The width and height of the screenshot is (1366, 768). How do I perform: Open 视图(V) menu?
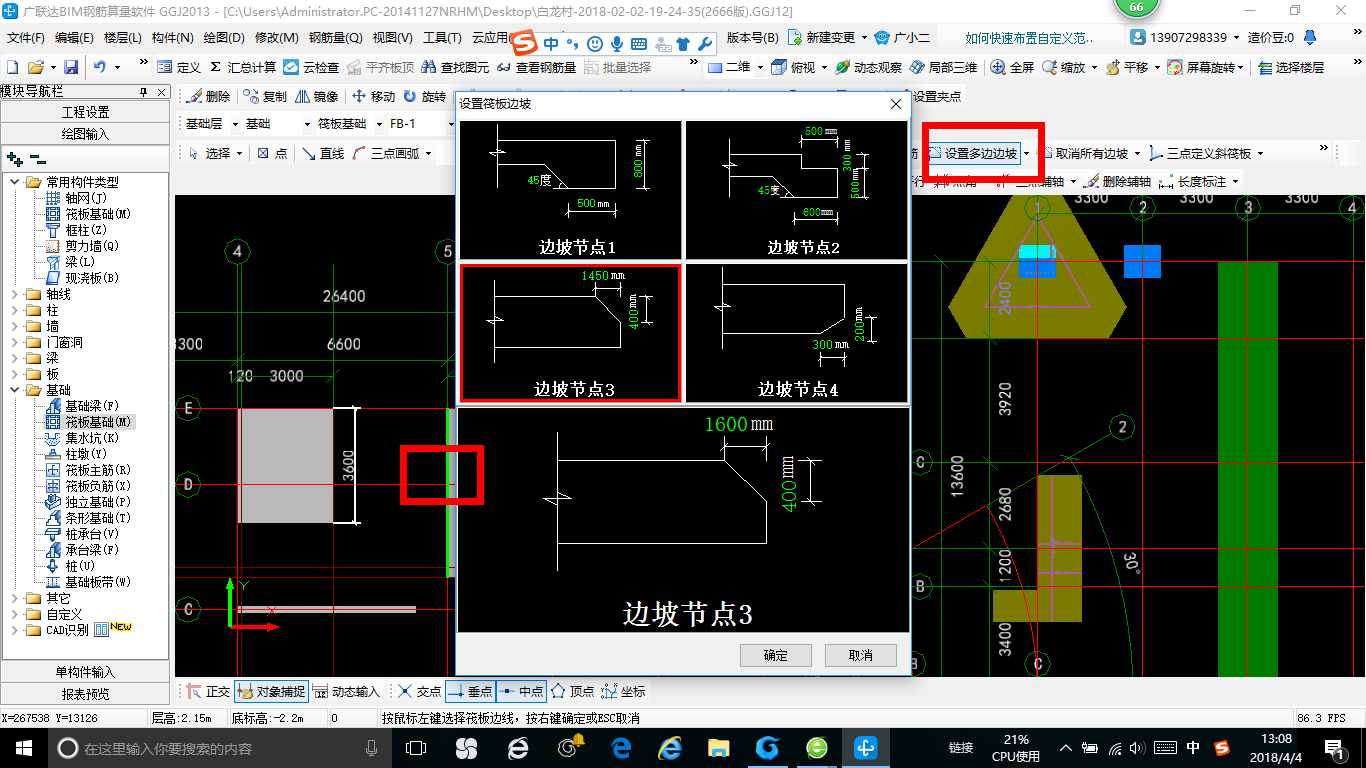[x=392, y=38]
